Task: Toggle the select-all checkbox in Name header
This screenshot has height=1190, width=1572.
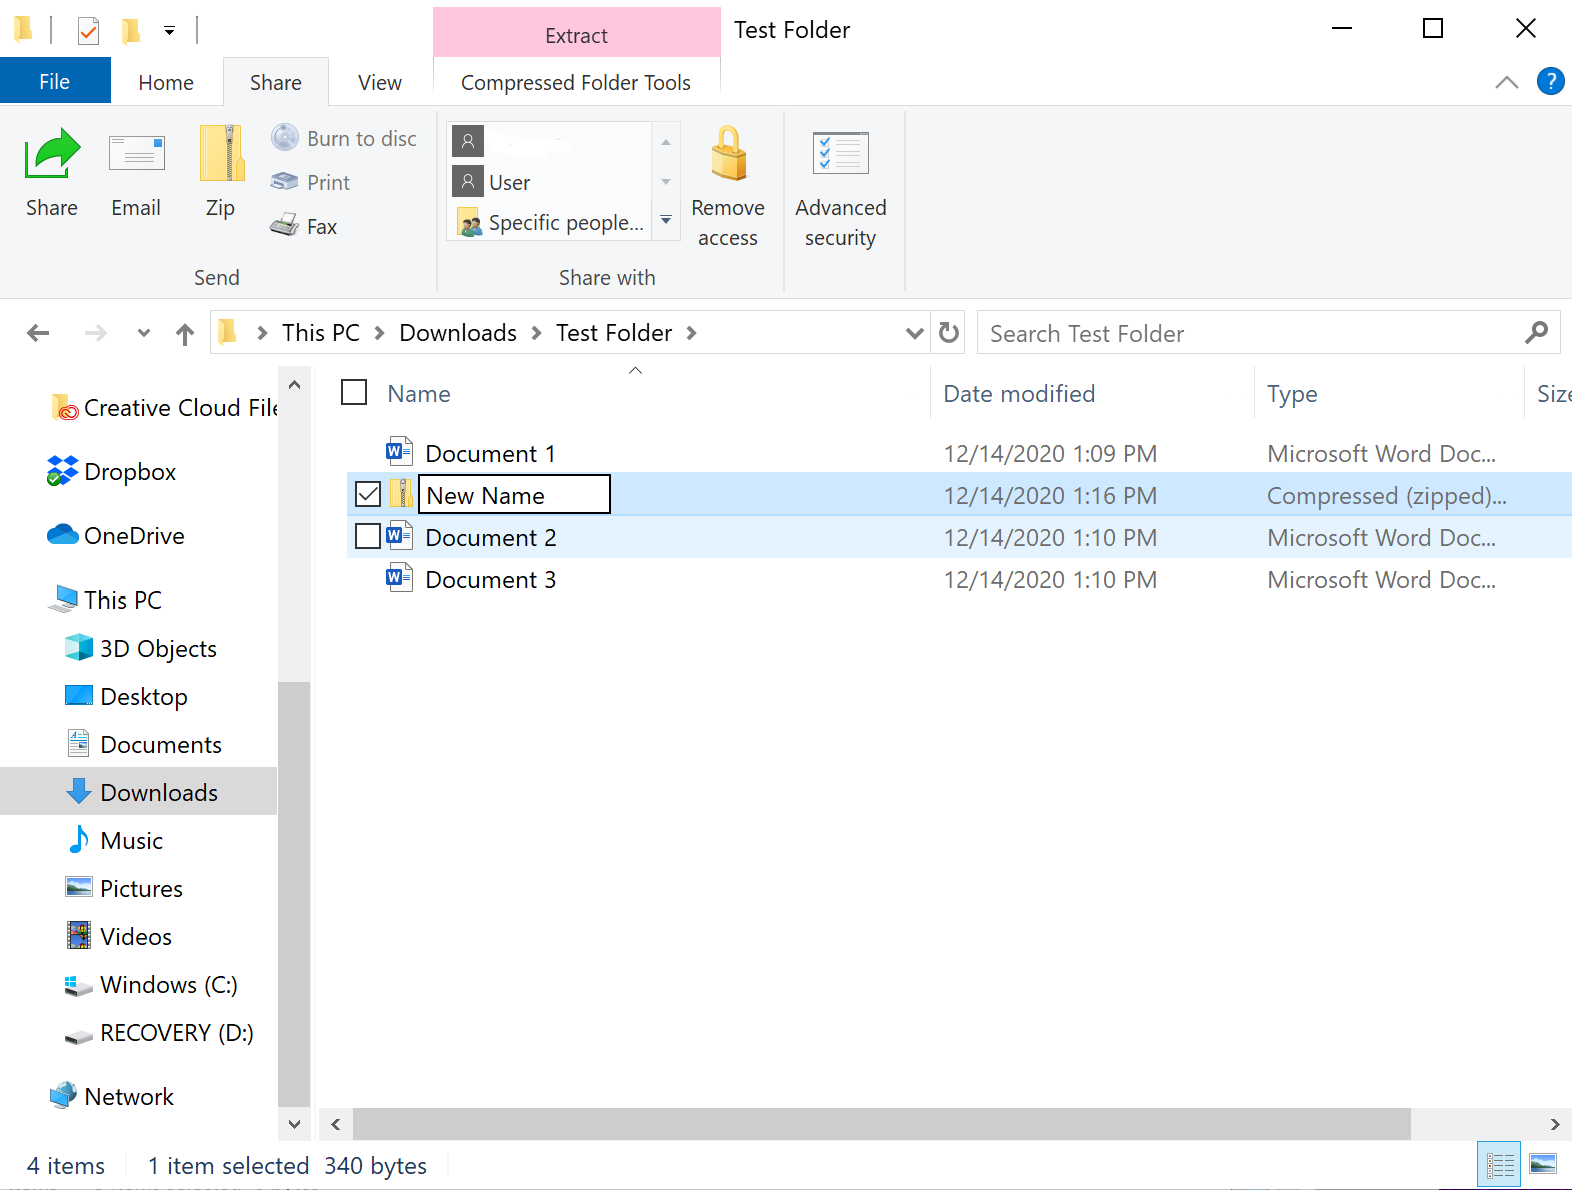Action: [x=354, y=392]
